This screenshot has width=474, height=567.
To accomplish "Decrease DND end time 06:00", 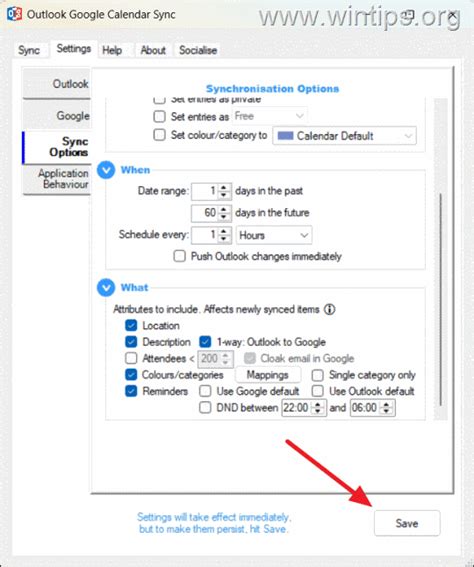I will [386, 412].
